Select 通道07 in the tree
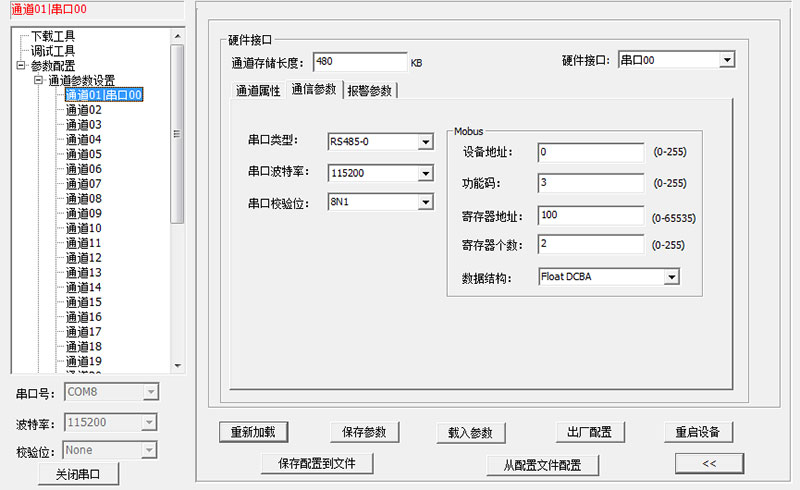Screen dimensions: 800x490 coord(84,184)
